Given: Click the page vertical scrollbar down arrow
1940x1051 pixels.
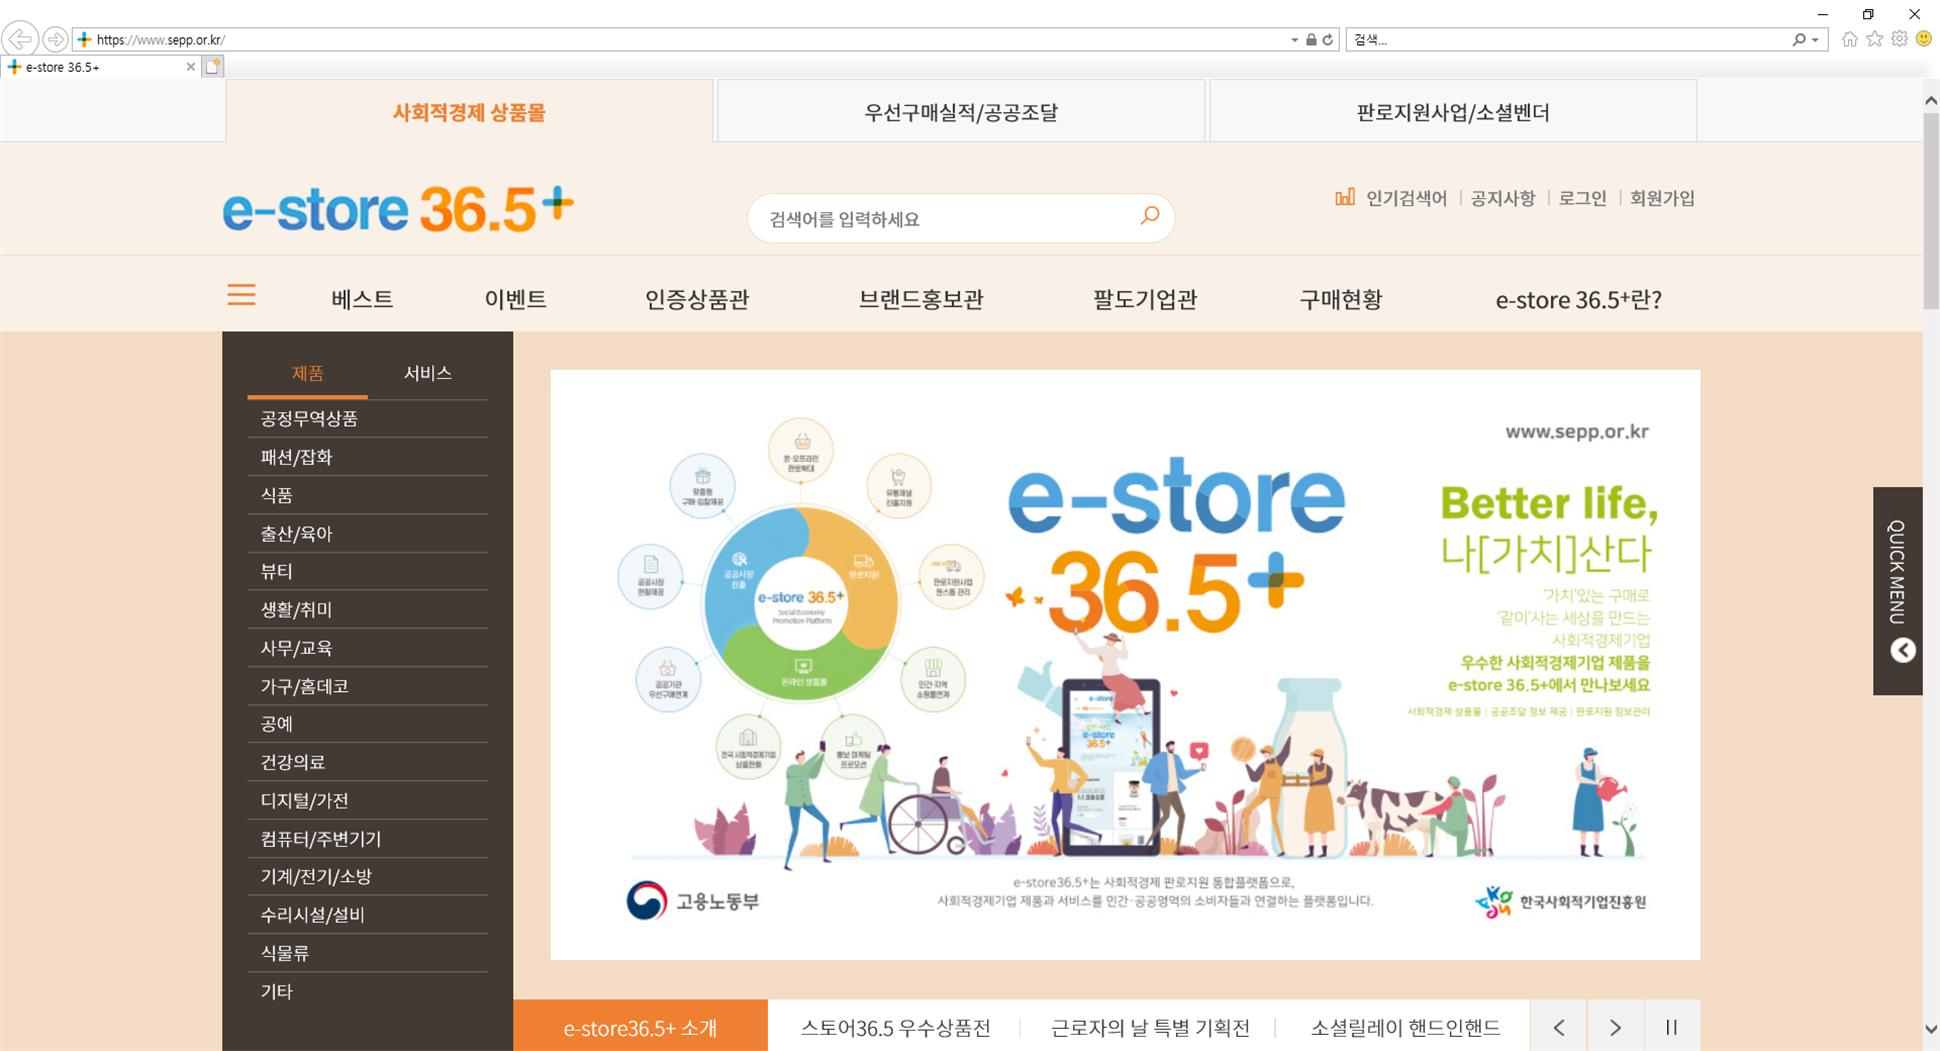Looking at the screenshot, I should pyautogui.click(x=1930, y=1029).
